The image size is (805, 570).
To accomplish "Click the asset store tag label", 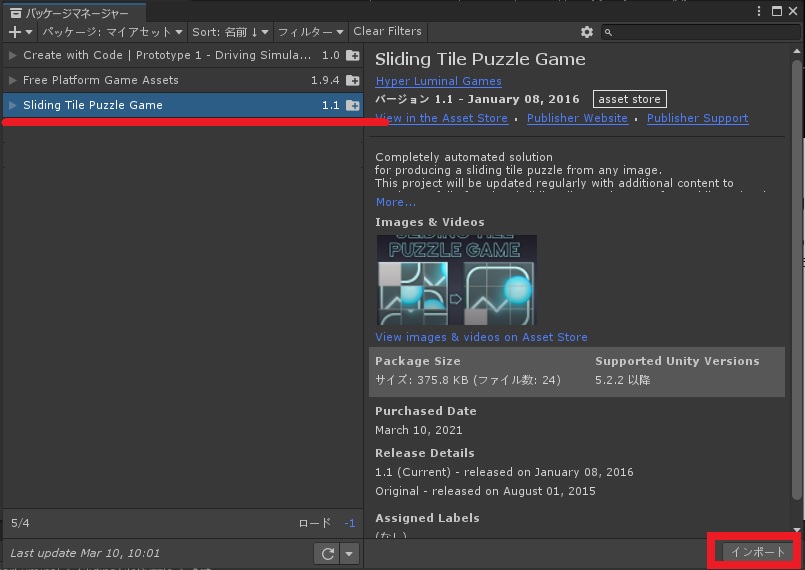I will (629, 99).
